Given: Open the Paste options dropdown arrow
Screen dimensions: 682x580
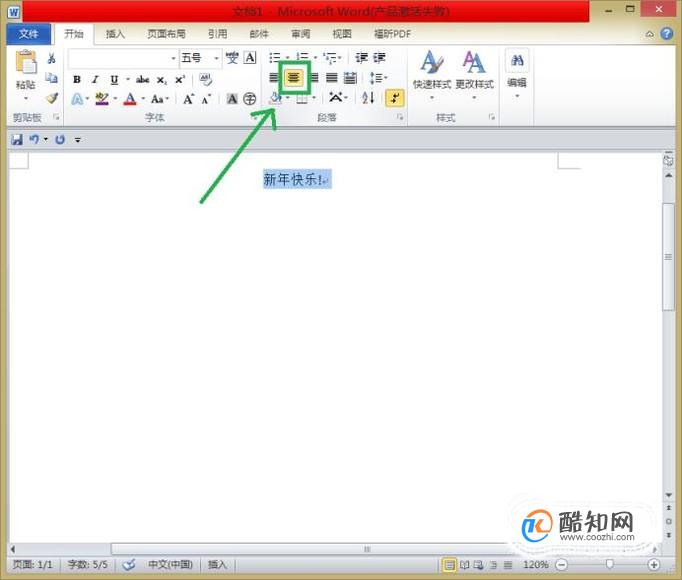Looking at the screenshot, I should point(26,98).
